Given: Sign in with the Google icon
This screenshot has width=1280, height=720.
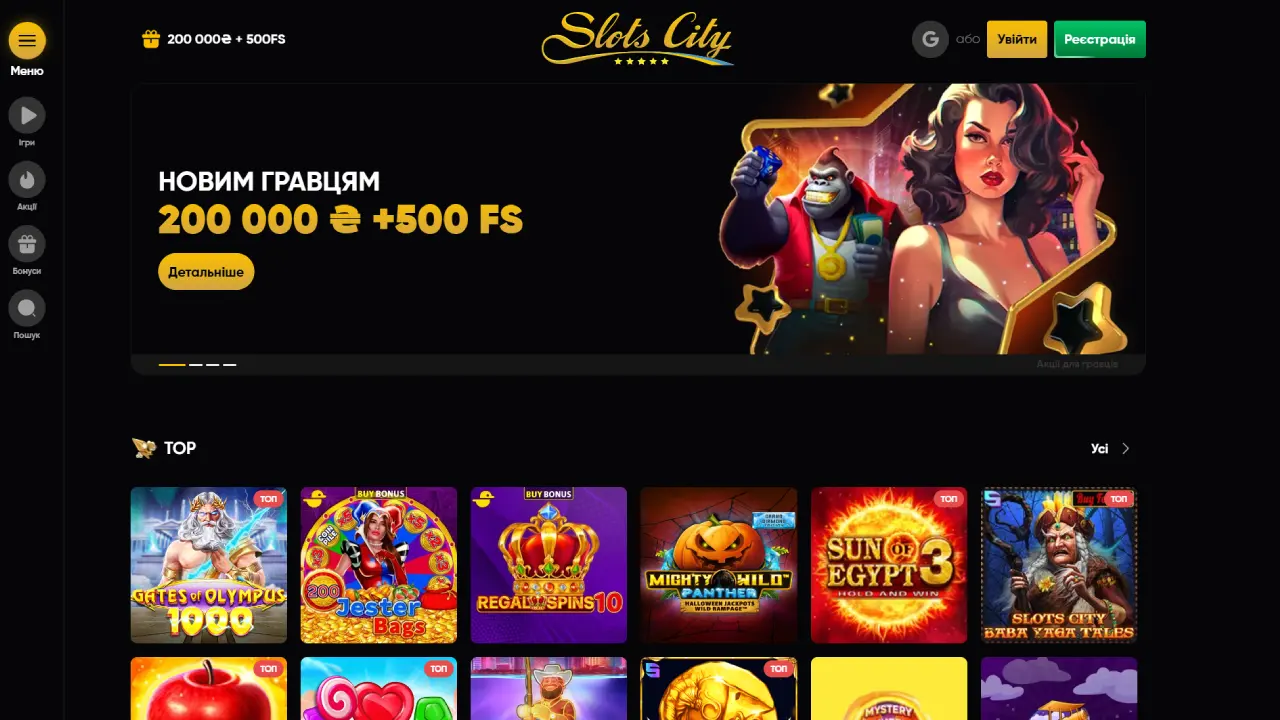Looking at the screenshot, I should coord(930,39).
